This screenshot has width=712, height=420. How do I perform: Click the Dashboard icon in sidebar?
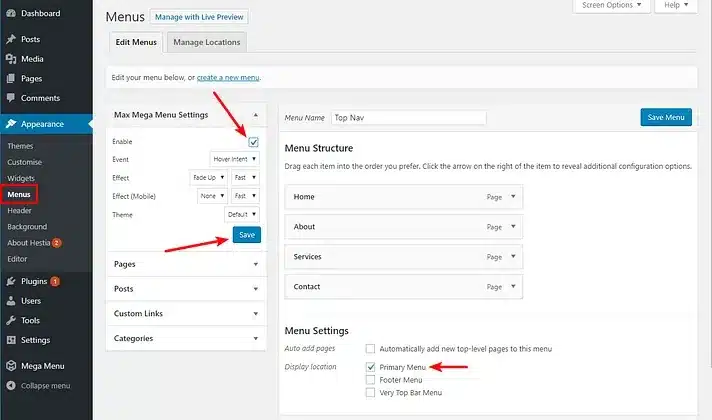click(x=10, y=14)
